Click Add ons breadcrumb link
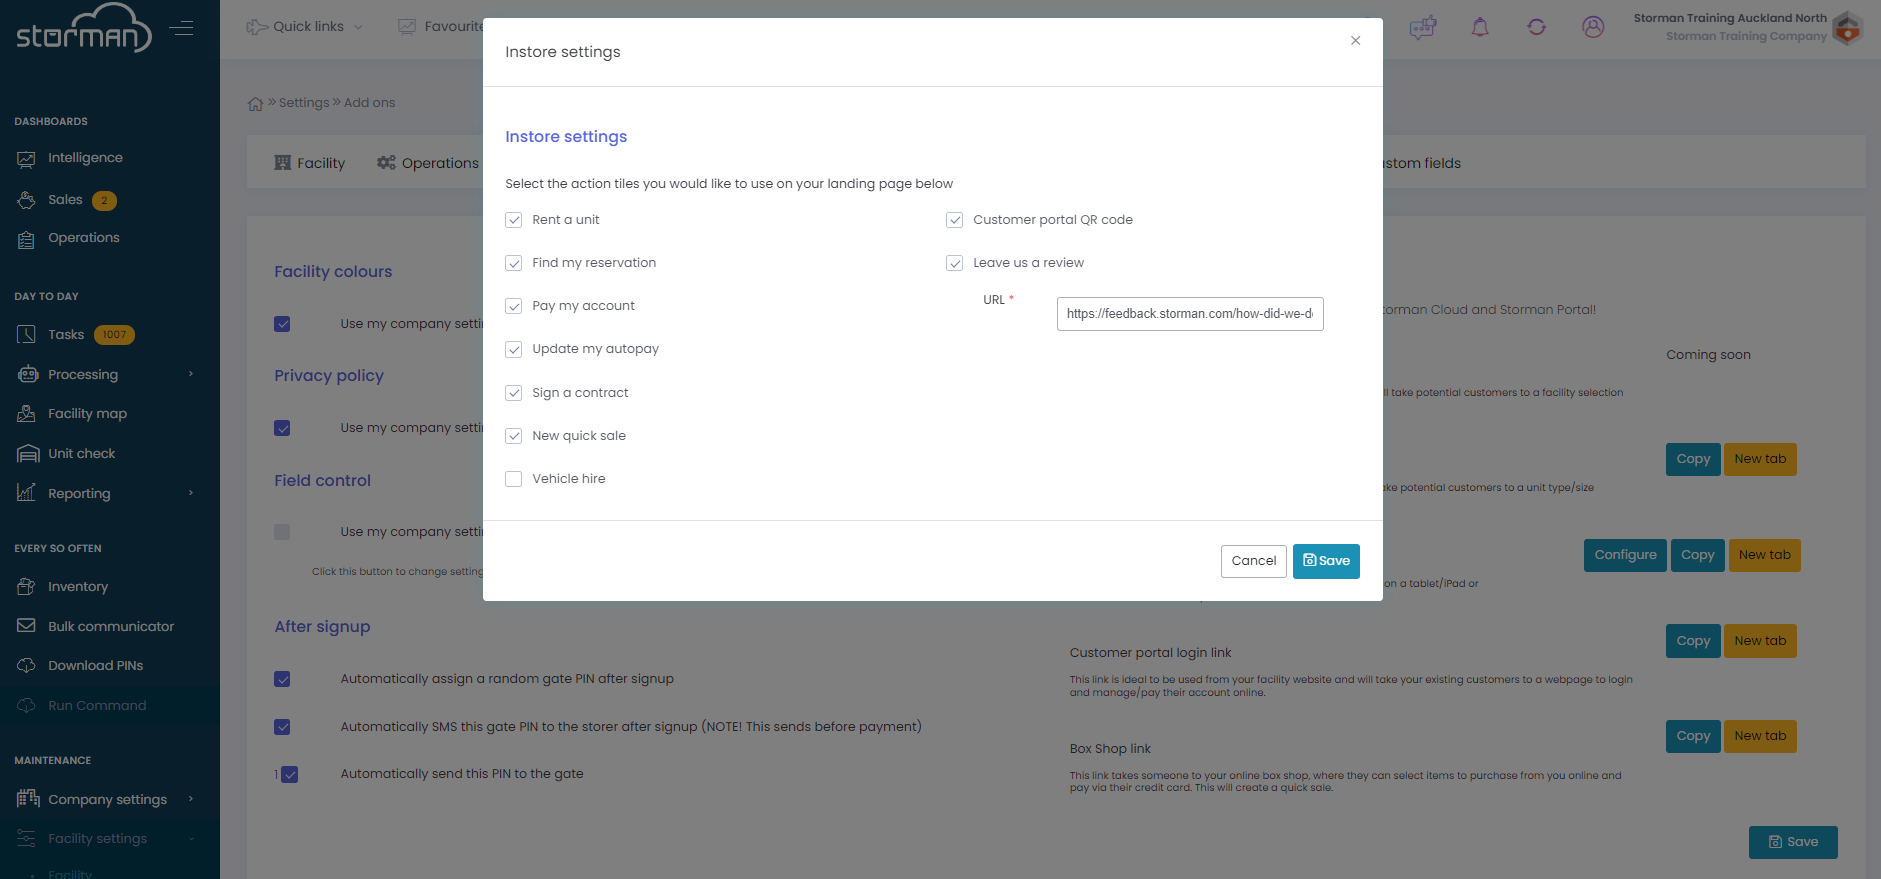 (x=370, y=103)
